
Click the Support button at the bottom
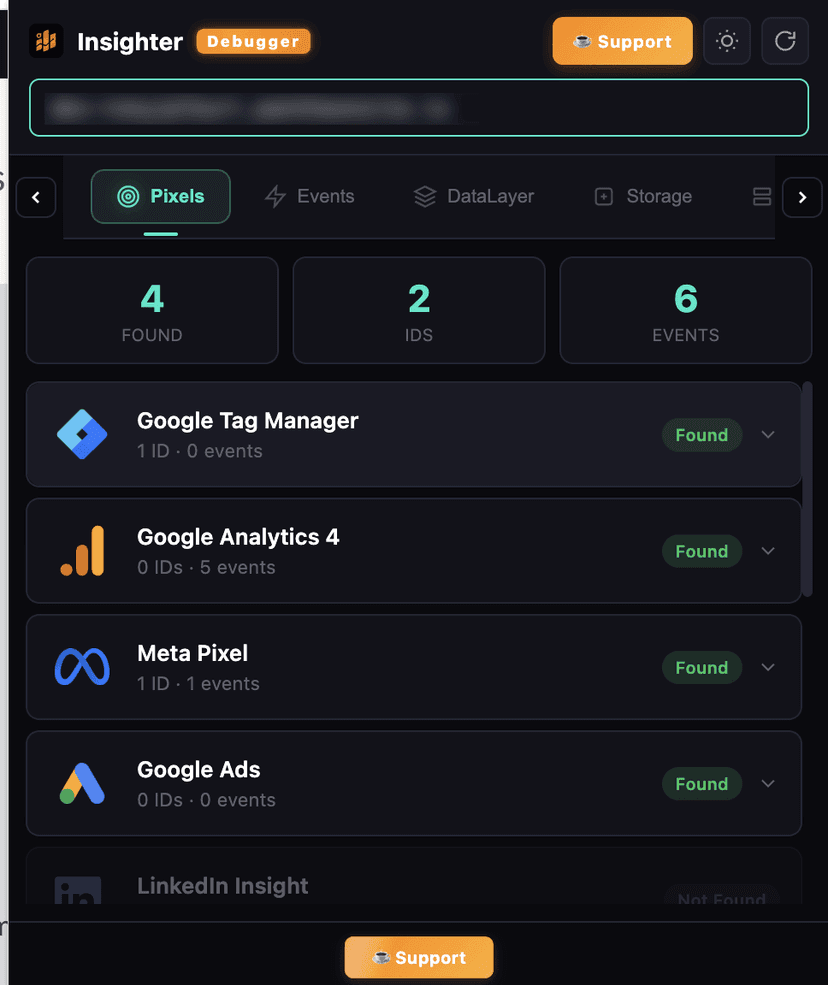pos(418,957)
